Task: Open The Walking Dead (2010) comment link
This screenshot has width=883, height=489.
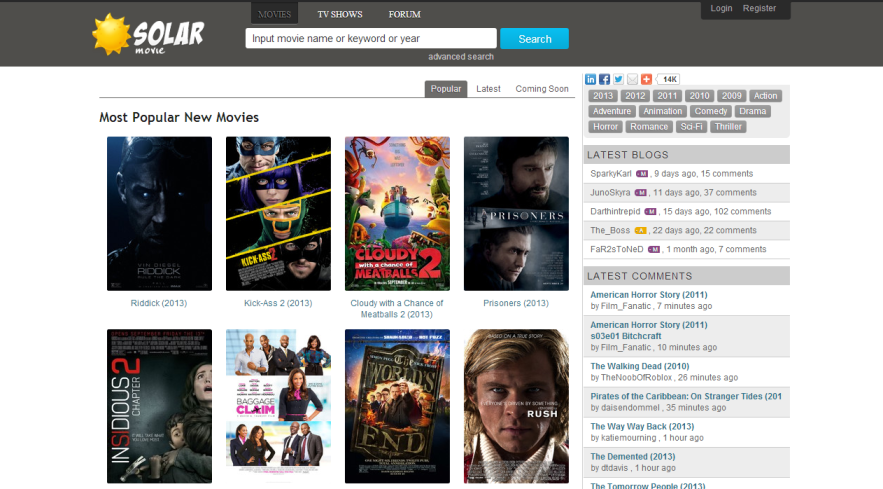Action: 640,366
